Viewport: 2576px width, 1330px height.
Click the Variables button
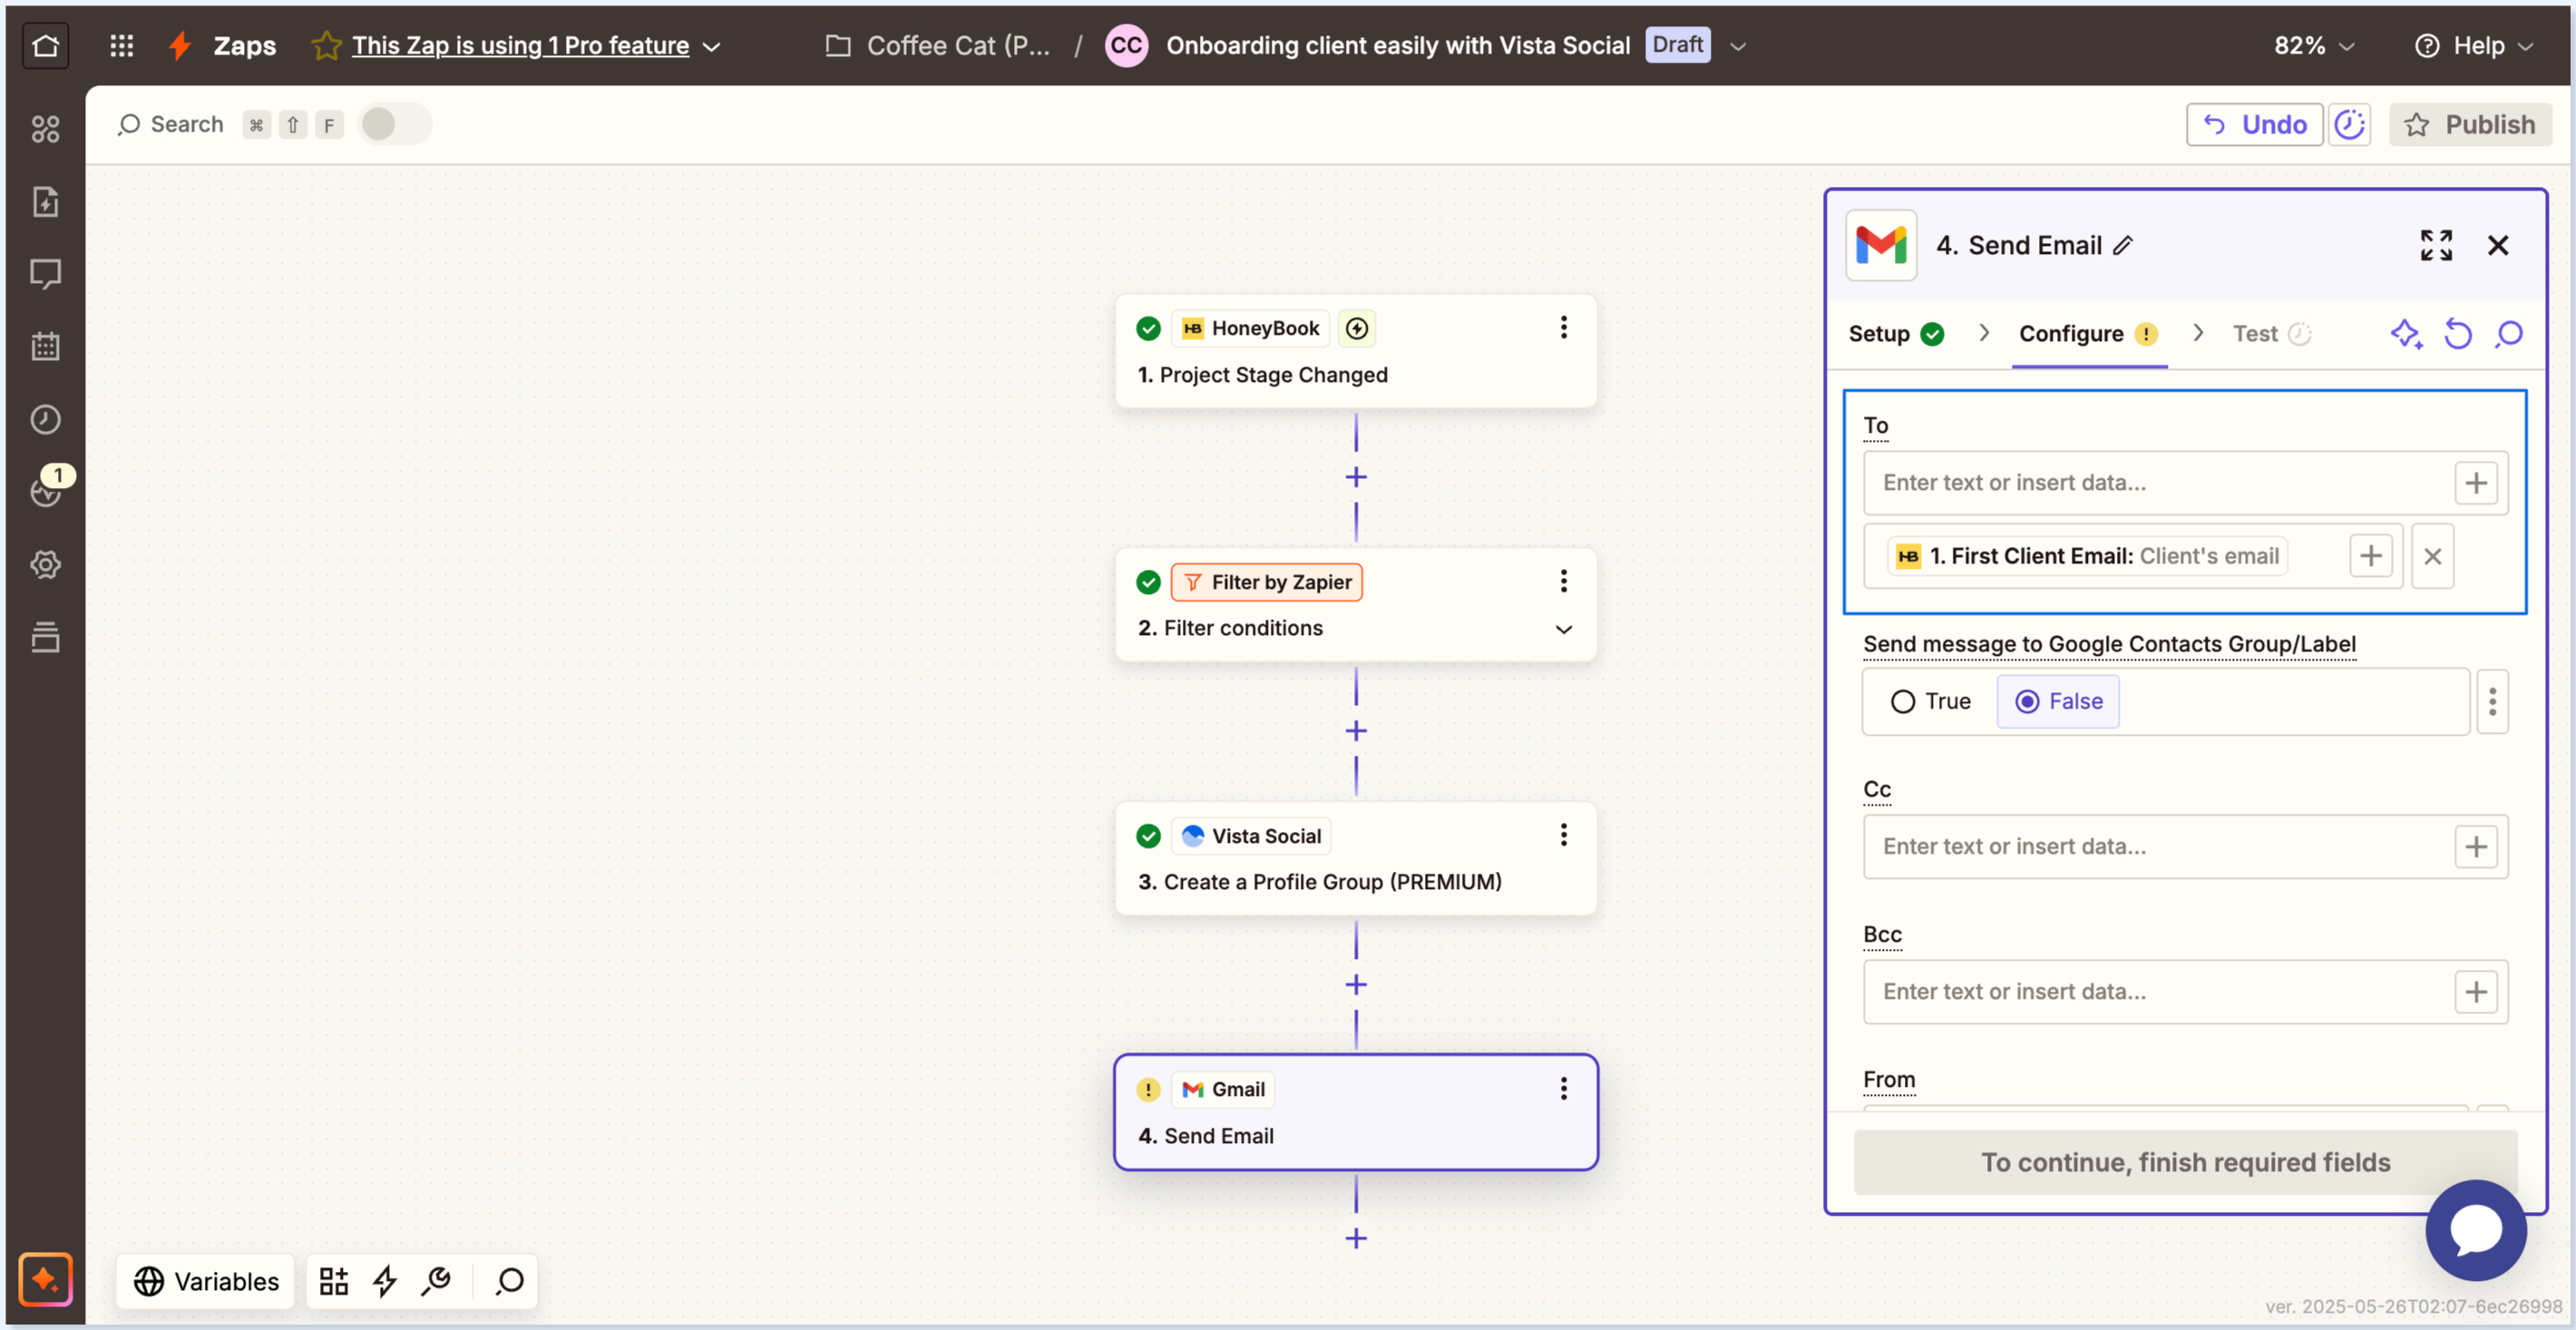click(x=206, y=1282)
